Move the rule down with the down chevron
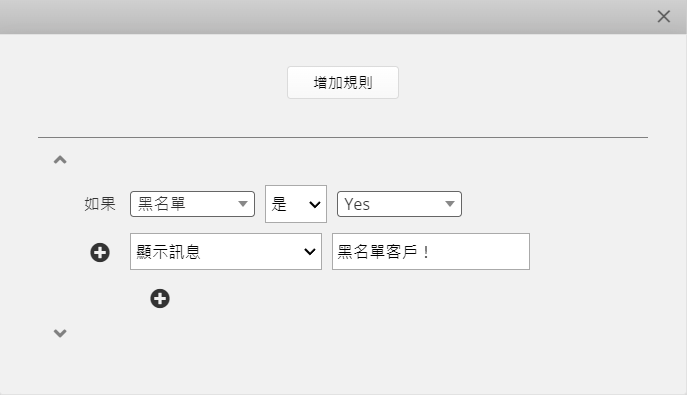687x395 pixels. 60,333
